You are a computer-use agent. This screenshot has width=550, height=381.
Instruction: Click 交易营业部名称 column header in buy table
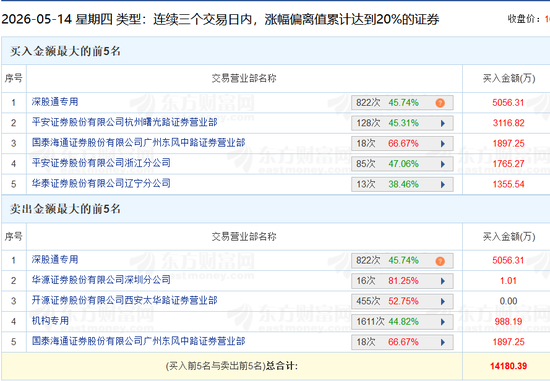(x=244, y=78)
